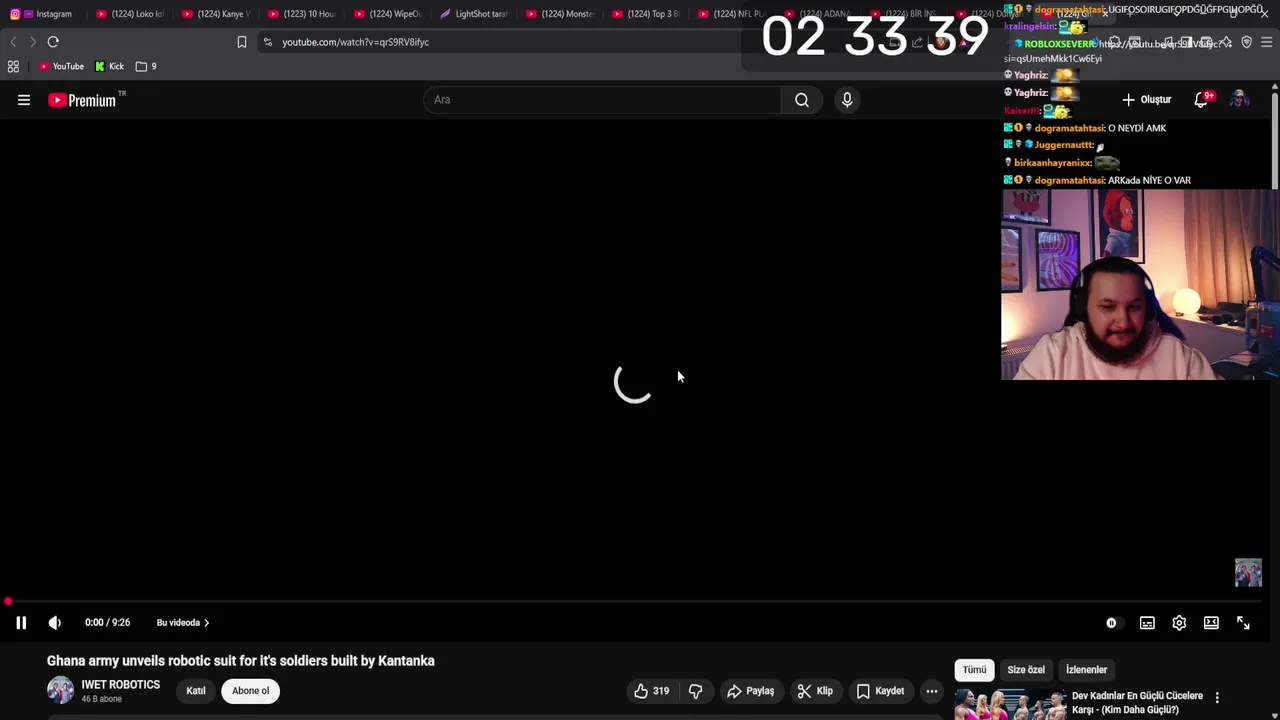Open the YouTube hamburger guide menu
Screen dimensions: 1280x720
point(24,100)
